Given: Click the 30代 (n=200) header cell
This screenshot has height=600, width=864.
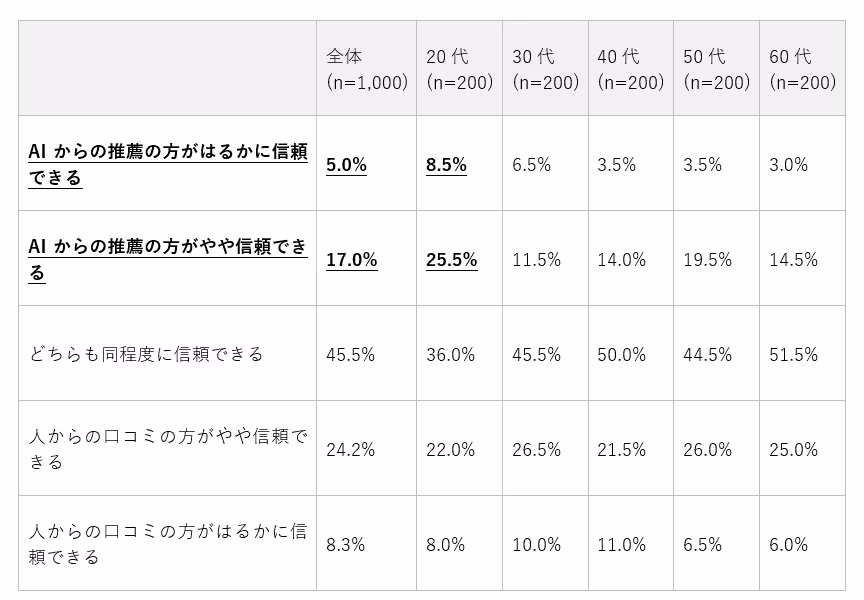Looking at the screenshot, I should click(x=546, y=68).
